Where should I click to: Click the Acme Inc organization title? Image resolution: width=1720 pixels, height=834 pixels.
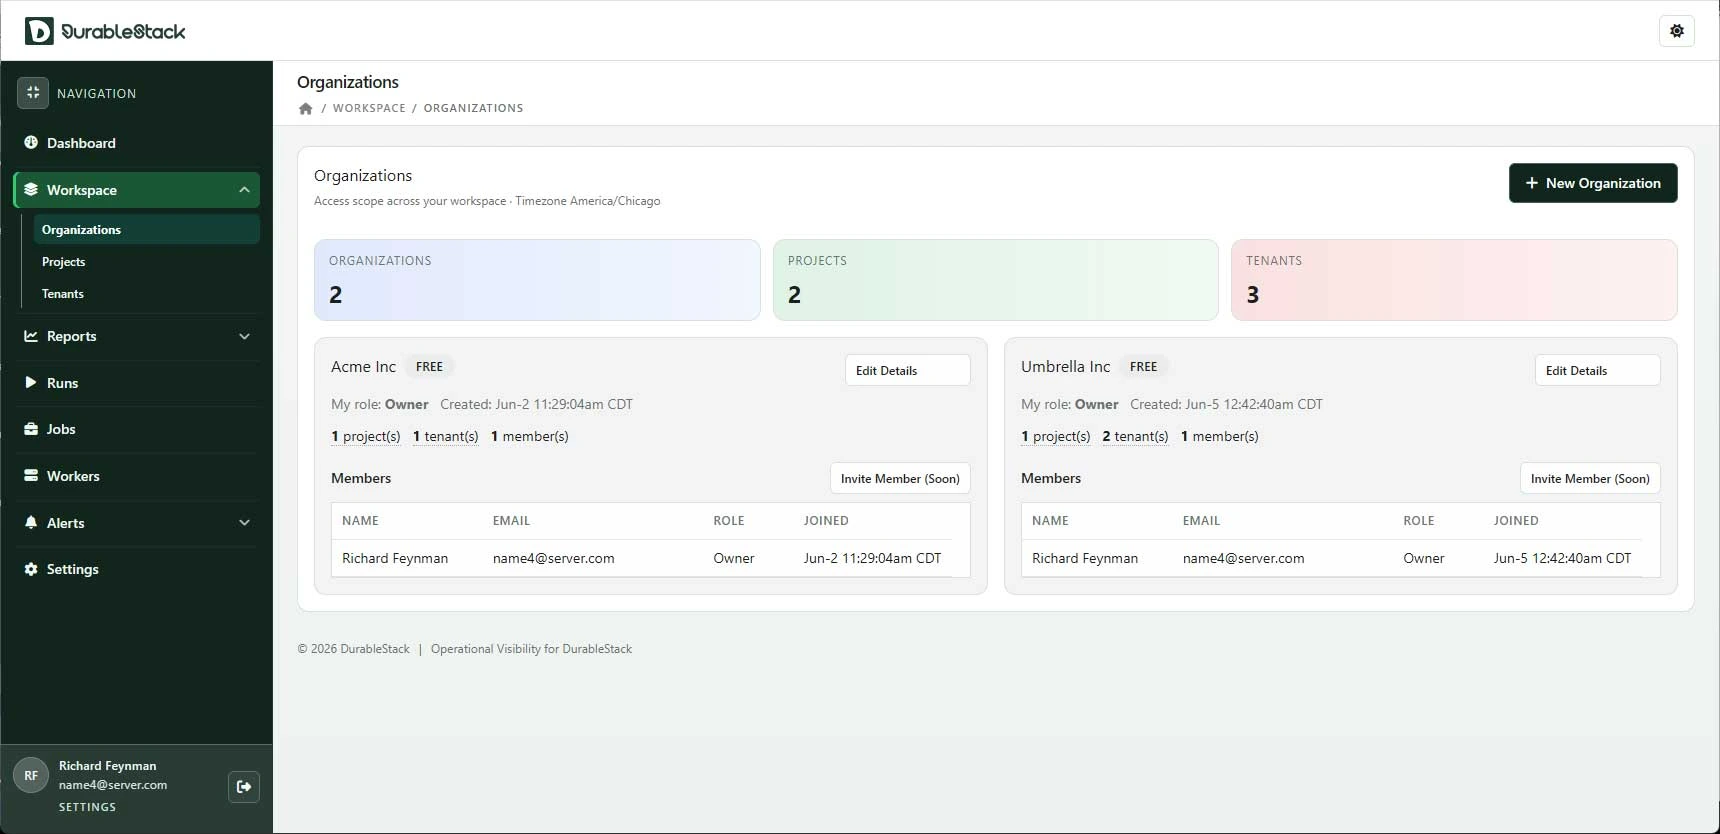(x=363, y=367)
